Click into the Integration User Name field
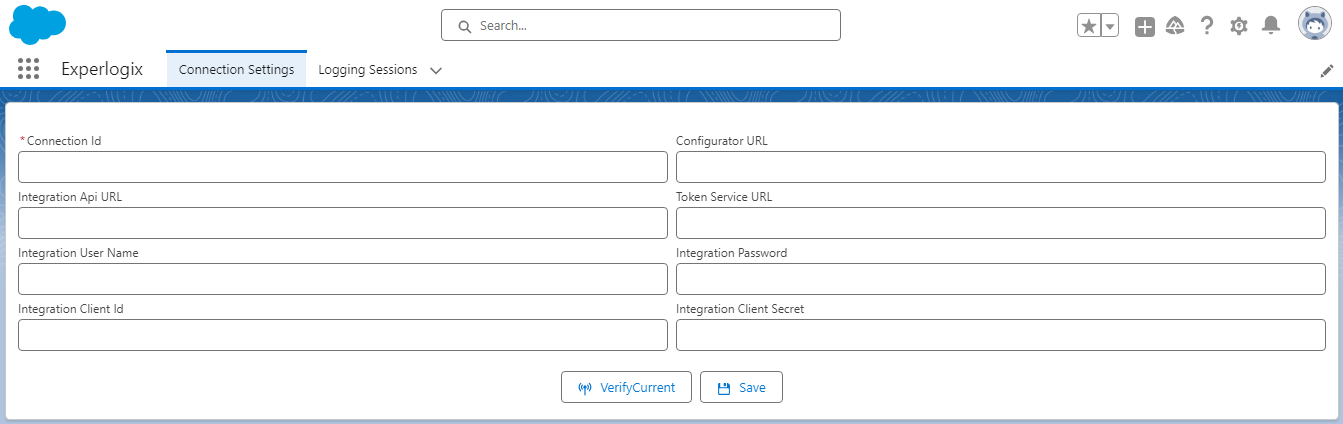 (342, 279)
